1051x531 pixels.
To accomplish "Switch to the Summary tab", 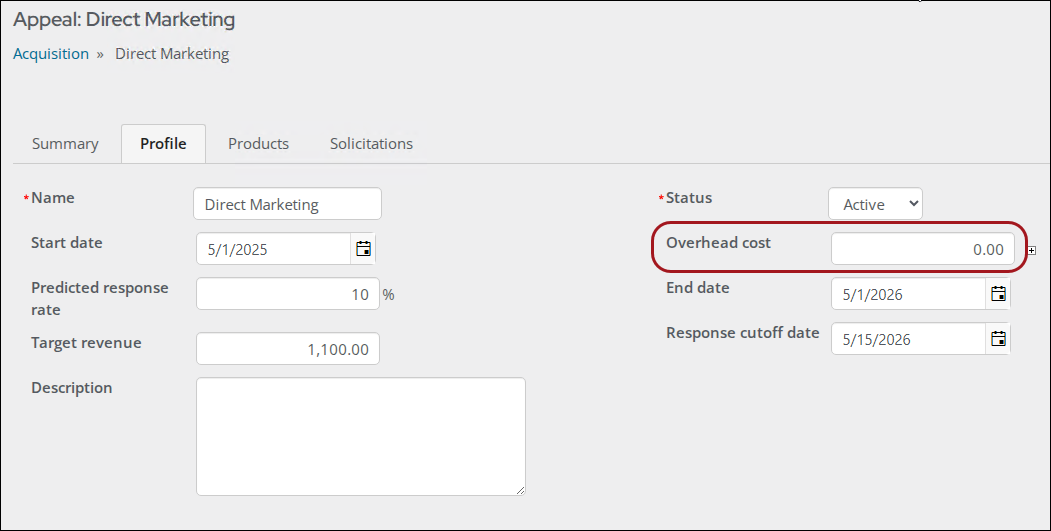I will [x=65, y=143].
